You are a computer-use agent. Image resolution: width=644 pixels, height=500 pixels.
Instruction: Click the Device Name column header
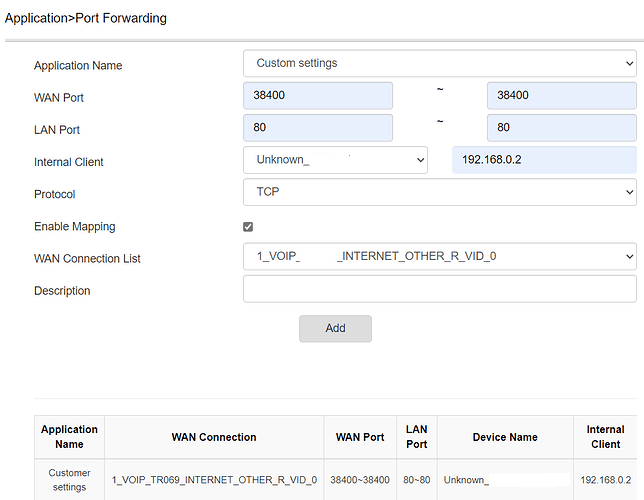point(505,437)
